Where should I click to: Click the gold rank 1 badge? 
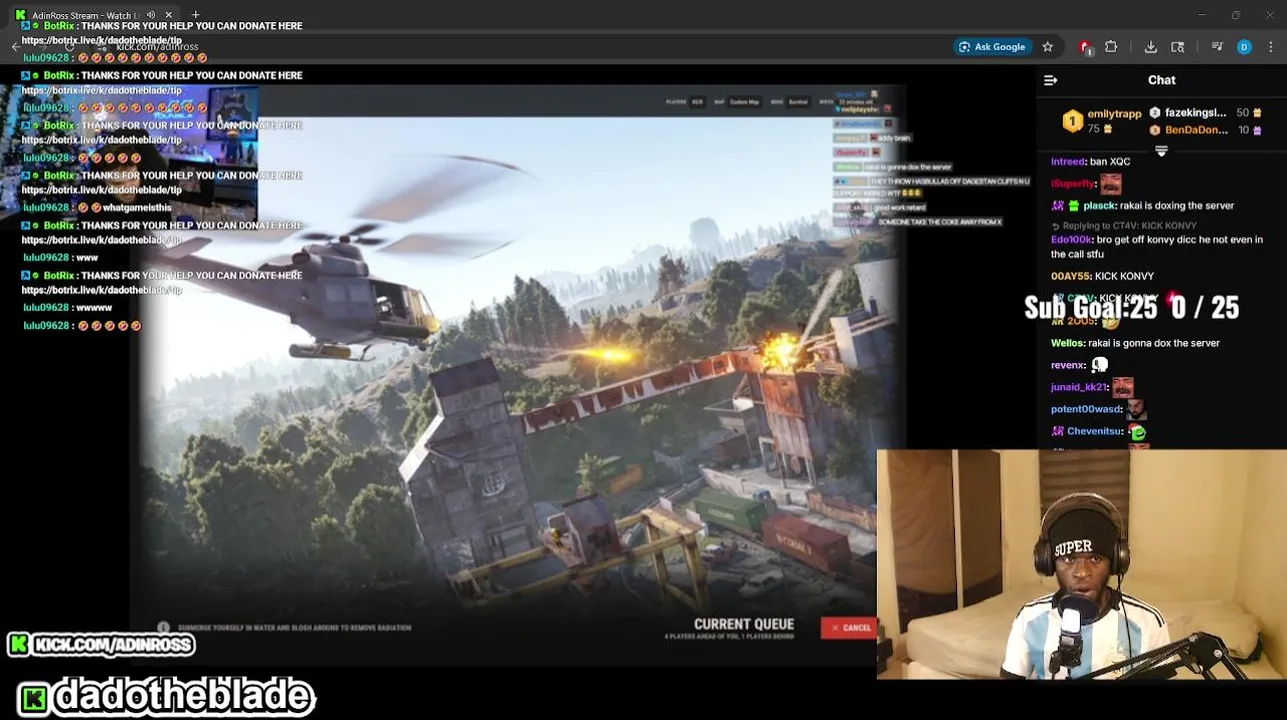click(x=1072, y=121)
